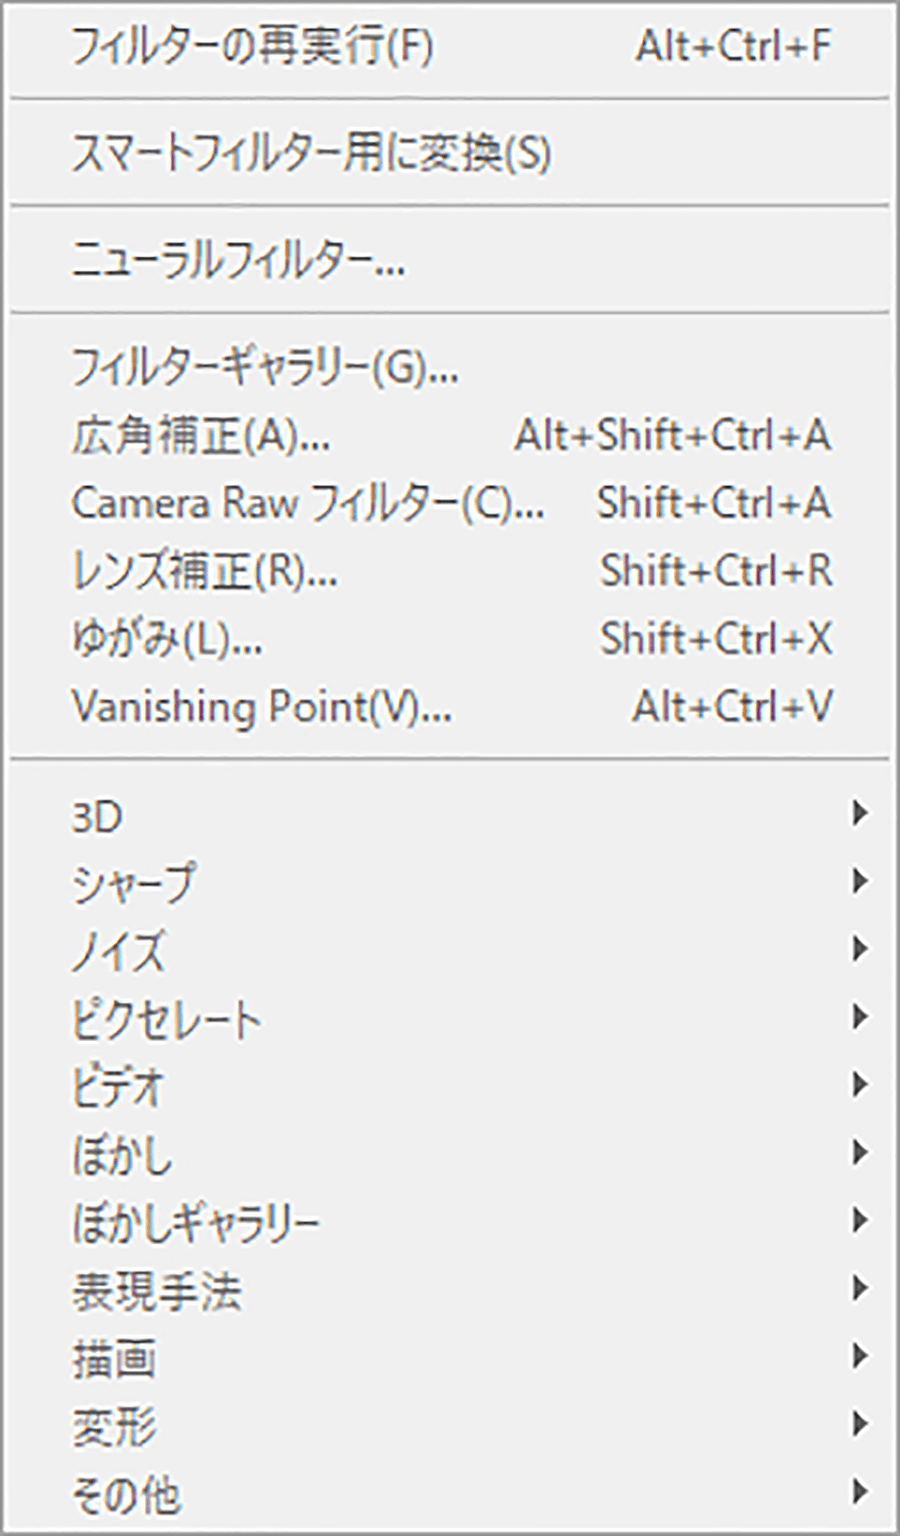This screenshot has width=900, height=1536.
Task: Open ゆがみ(L)... liquify filter
Action: click(x=167, y=639)
